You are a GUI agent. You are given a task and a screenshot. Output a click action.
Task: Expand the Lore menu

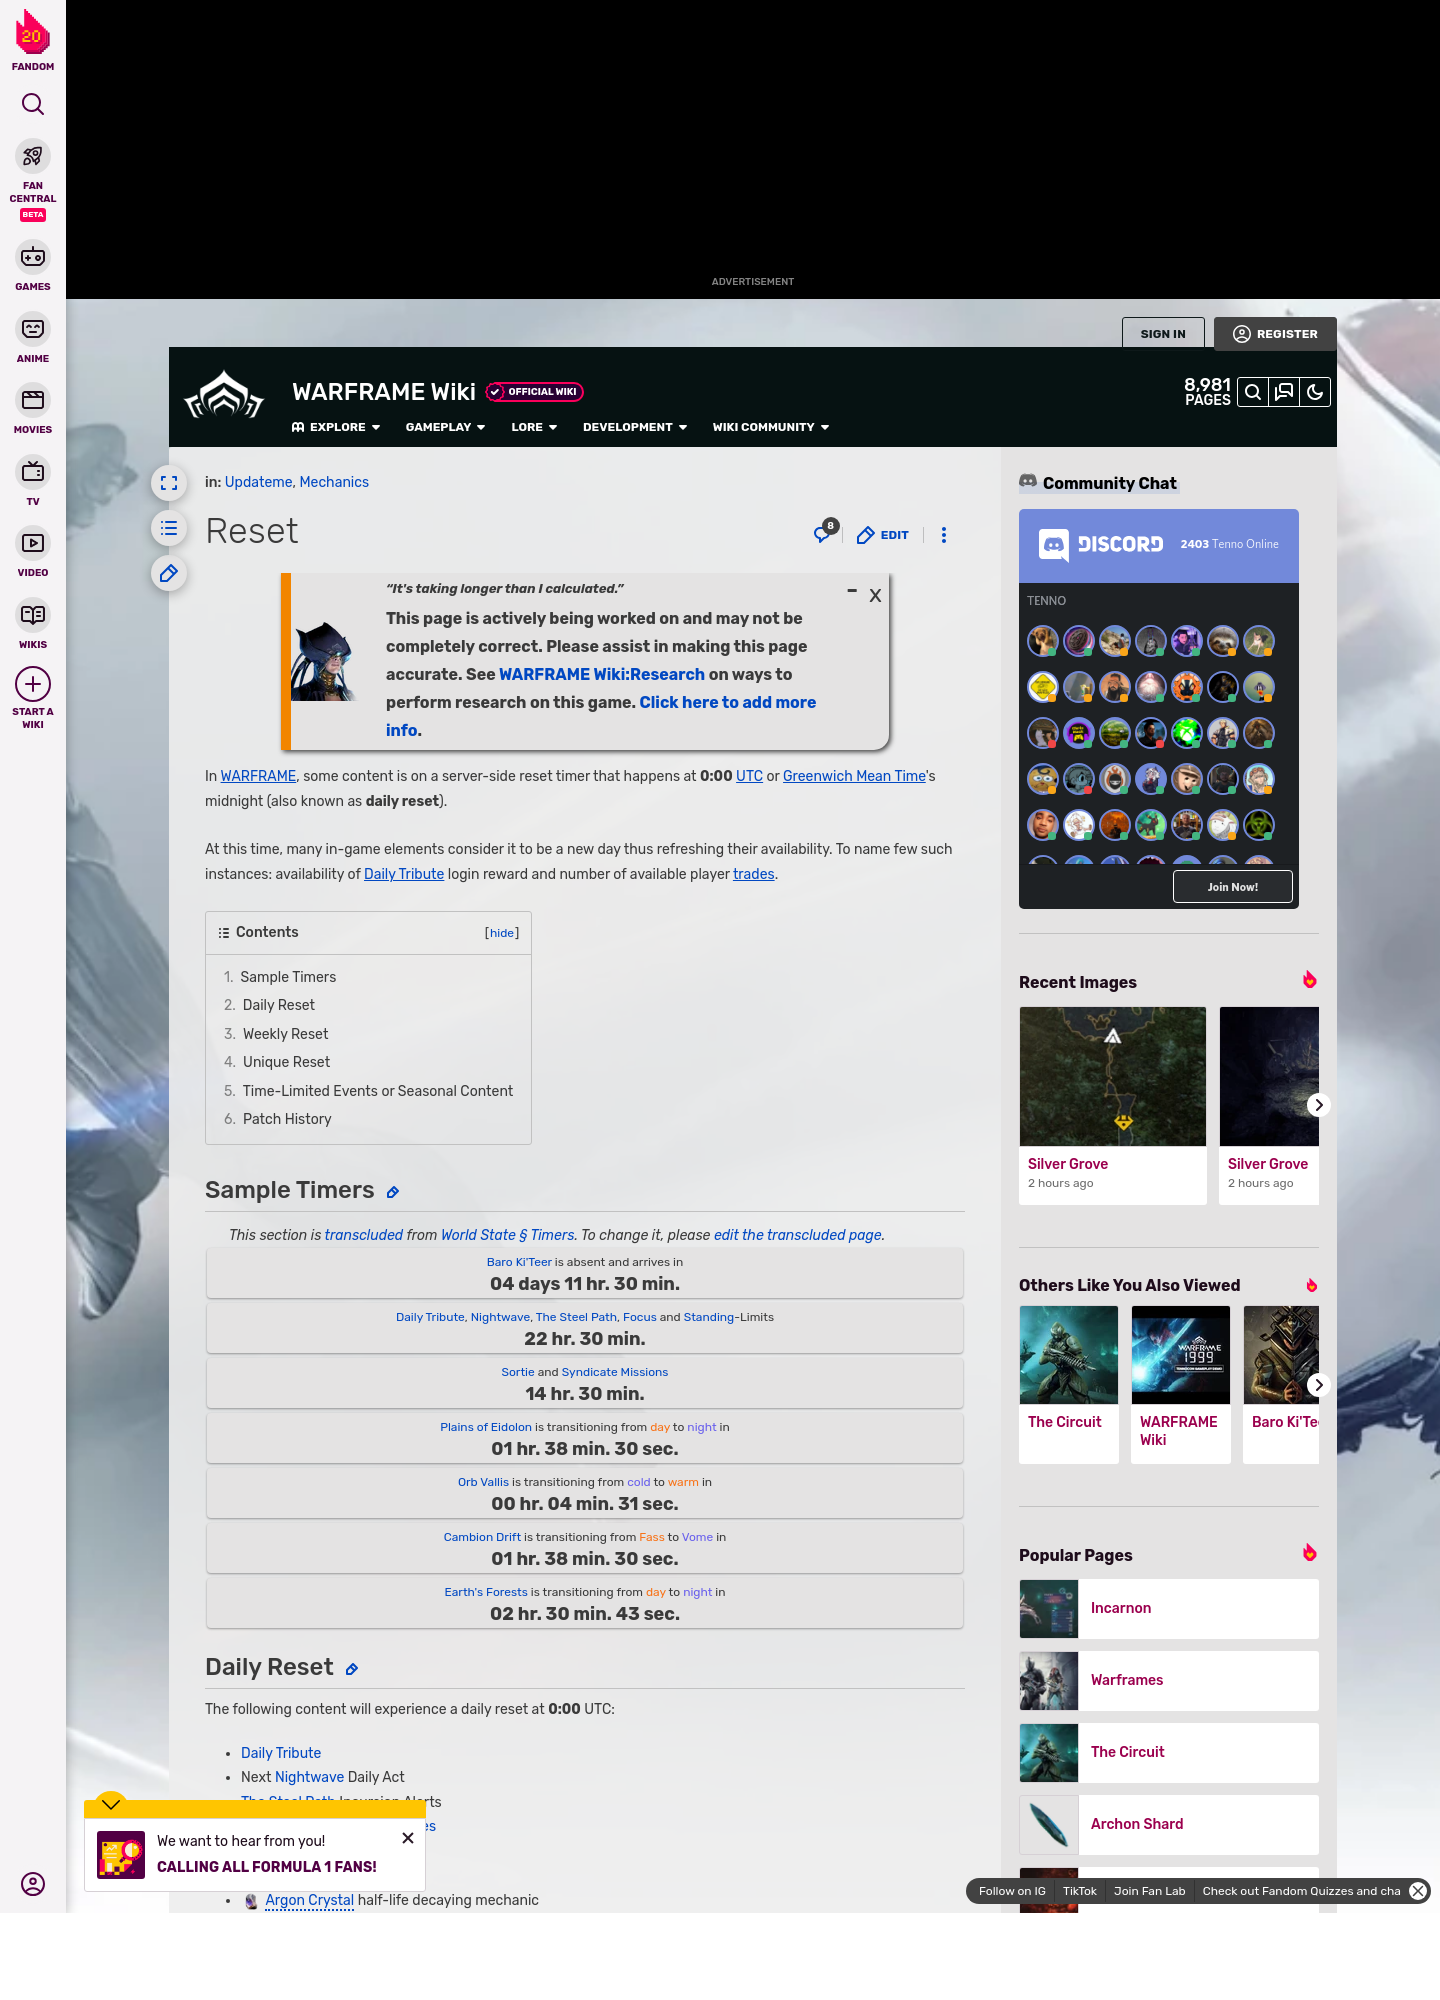tap(534, 427)
